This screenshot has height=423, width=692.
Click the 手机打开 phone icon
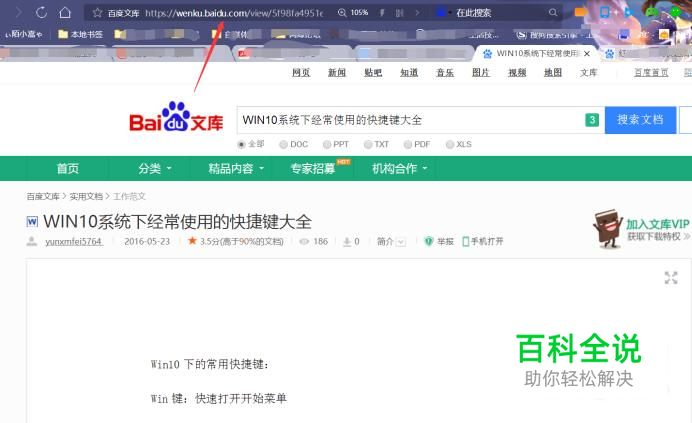[x=466, y=242]
